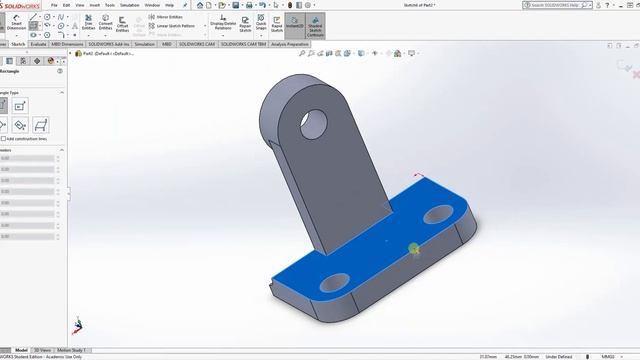Image resolution: width=640 pixels, height=360 pixels.
Task: Open the Window menu
Action: [x=152, y=5]
